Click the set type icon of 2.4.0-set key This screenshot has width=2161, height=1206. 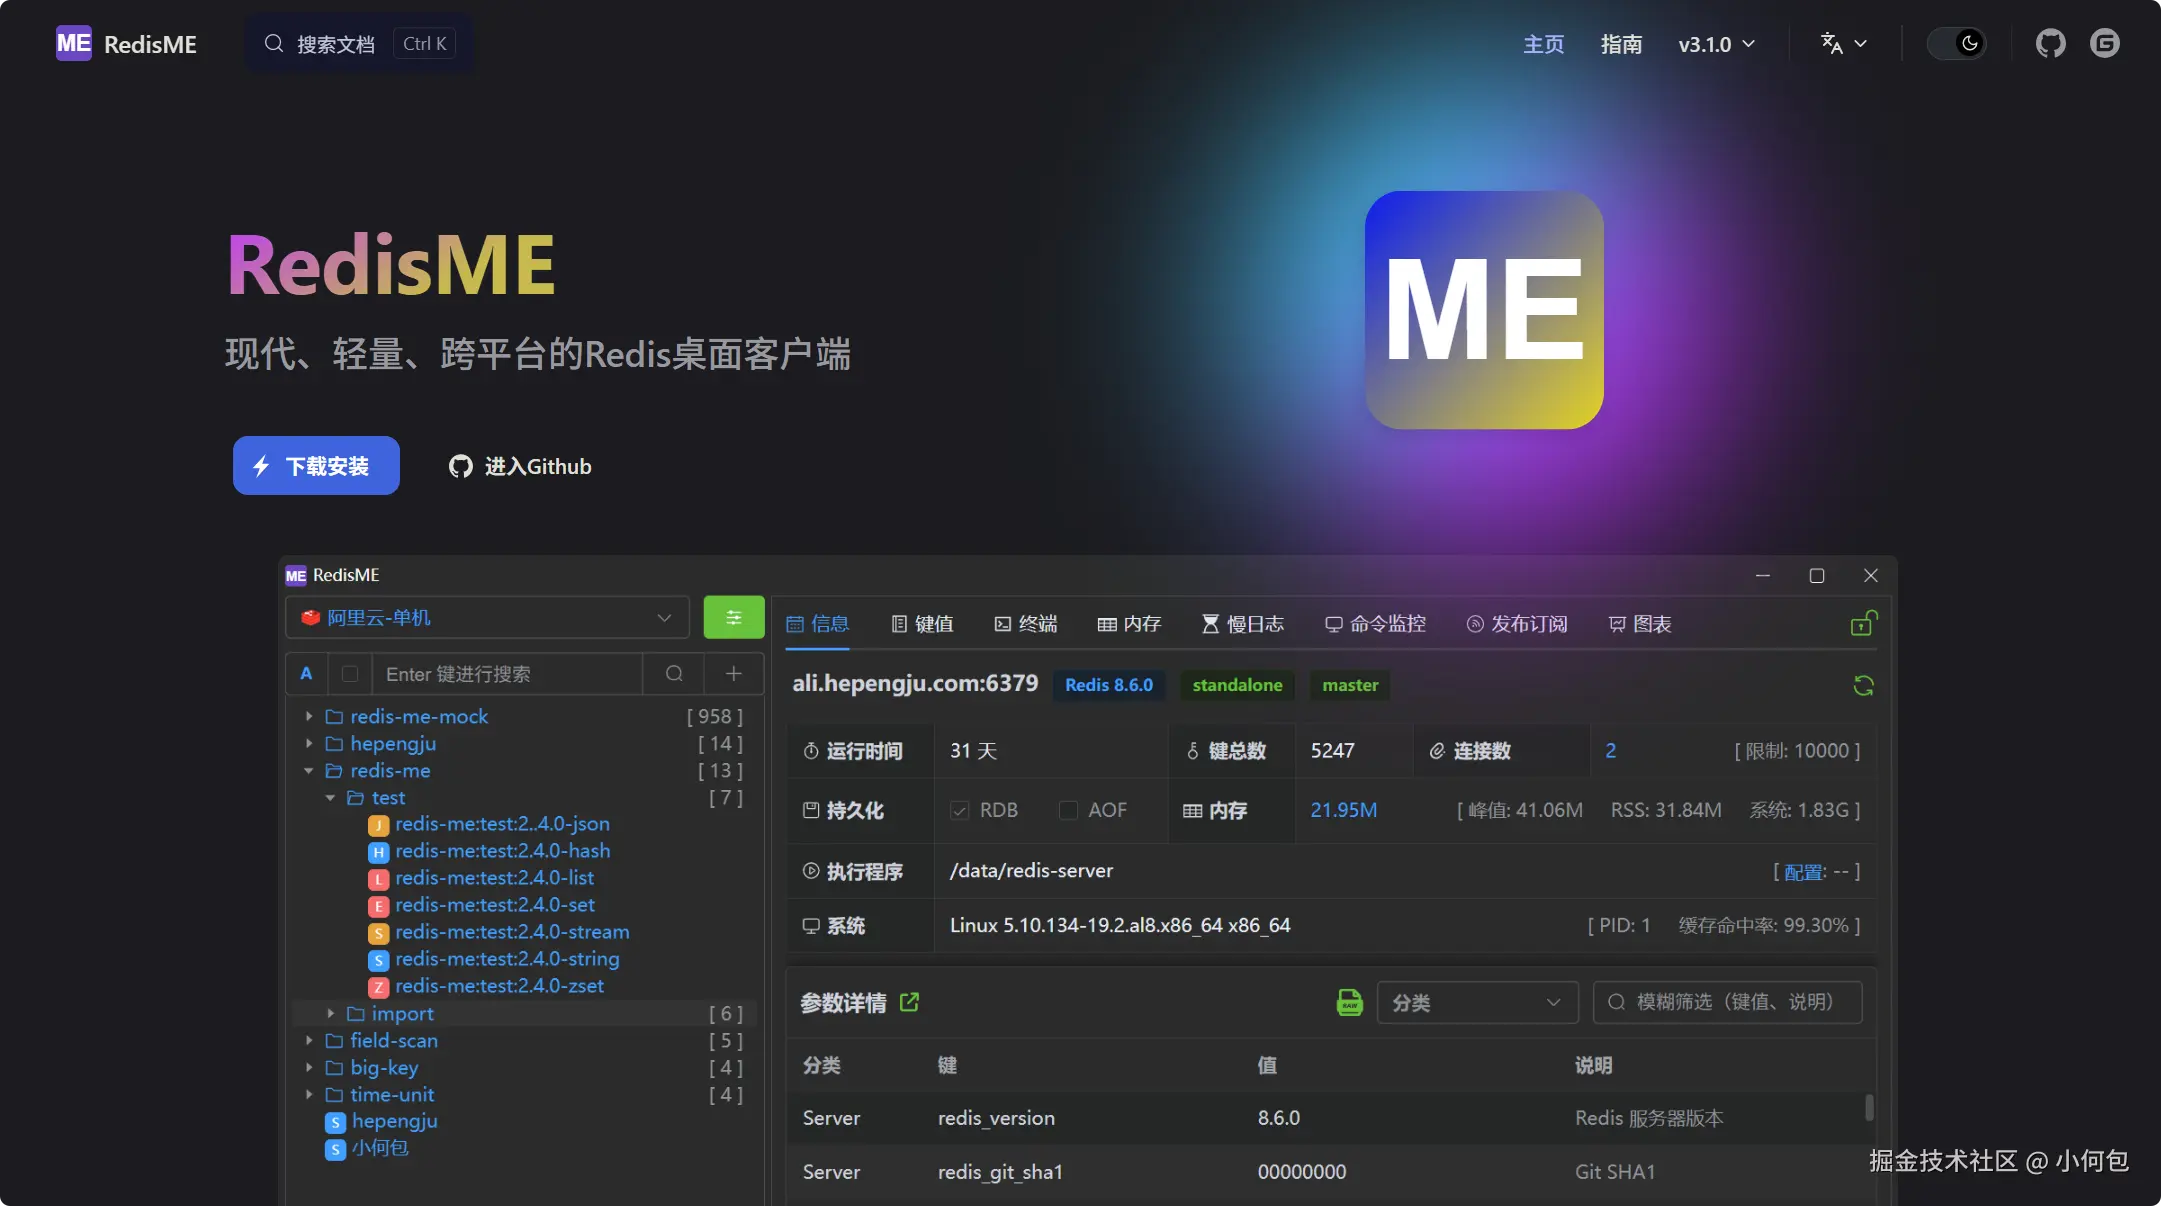click(x=378, y=906)
